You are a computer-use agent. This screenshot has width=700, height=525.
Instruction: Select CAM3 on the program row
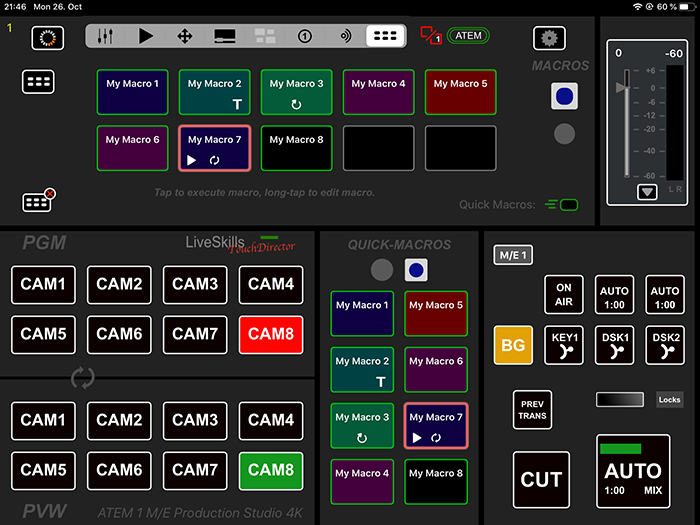coord(195,285)
